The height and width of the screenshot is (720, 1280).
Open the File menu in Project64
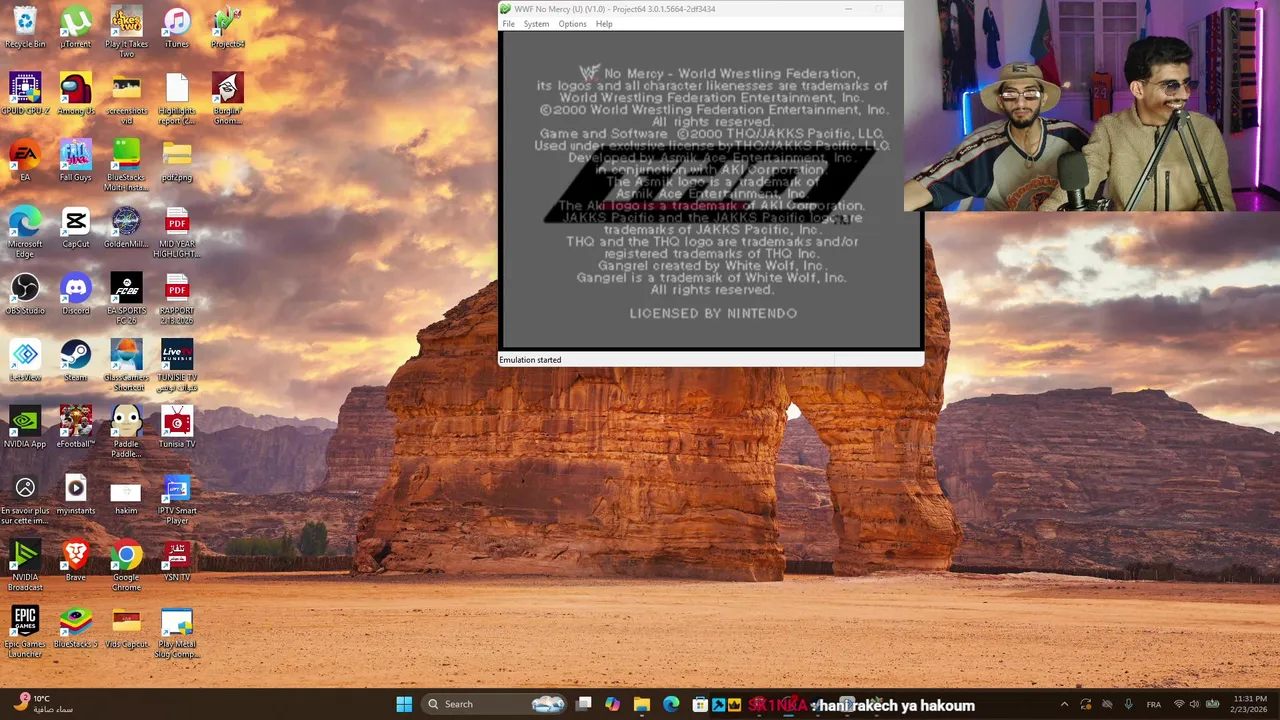[x=508, y=24]
